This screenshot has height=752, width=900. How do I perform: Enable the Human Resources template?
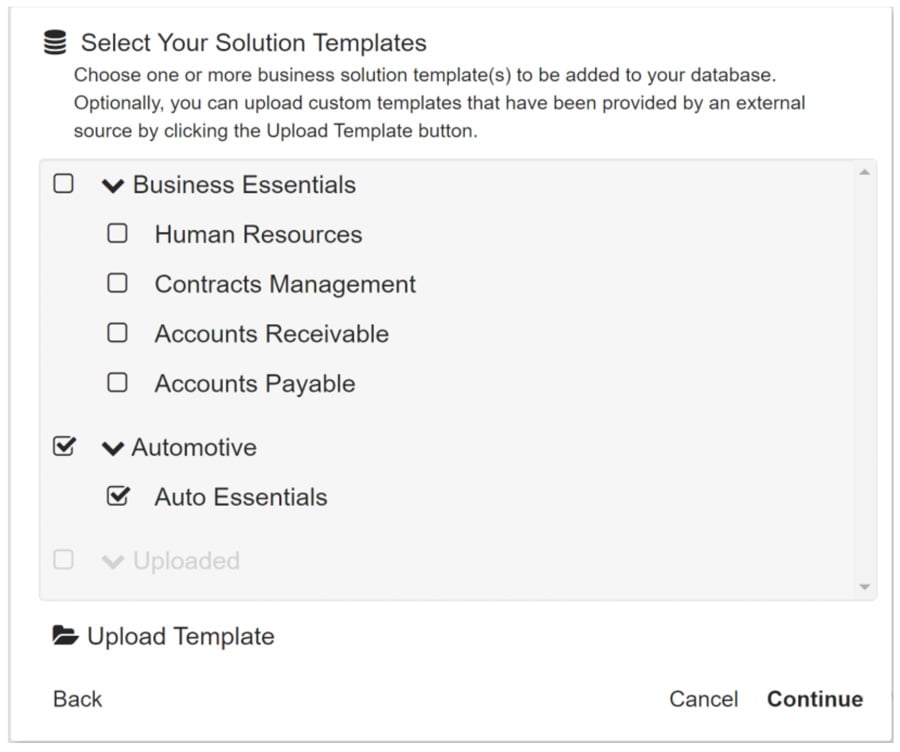click(118, 234)
